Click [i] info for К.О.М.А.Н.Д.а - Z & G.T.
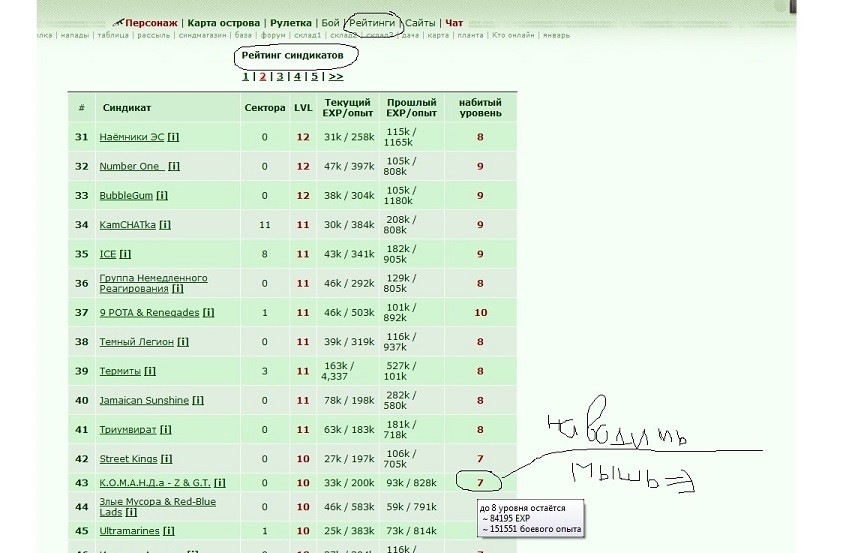 pos(220,483)
